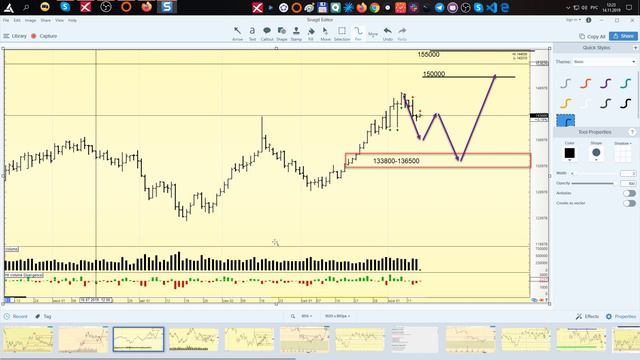Open the Image menu

[30, 20]
